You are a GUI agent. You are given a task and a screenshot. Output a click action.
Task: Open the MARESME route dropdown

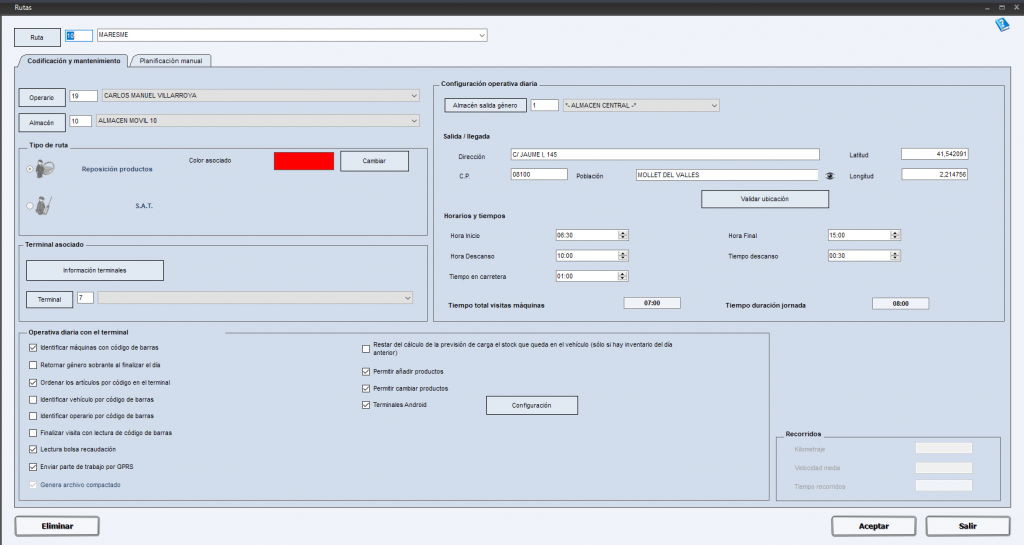click(482, 35)
